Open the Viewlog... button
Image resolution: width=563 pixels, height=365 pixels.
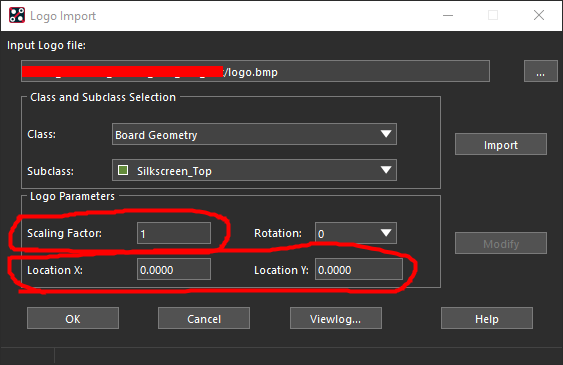pos(336,318)
